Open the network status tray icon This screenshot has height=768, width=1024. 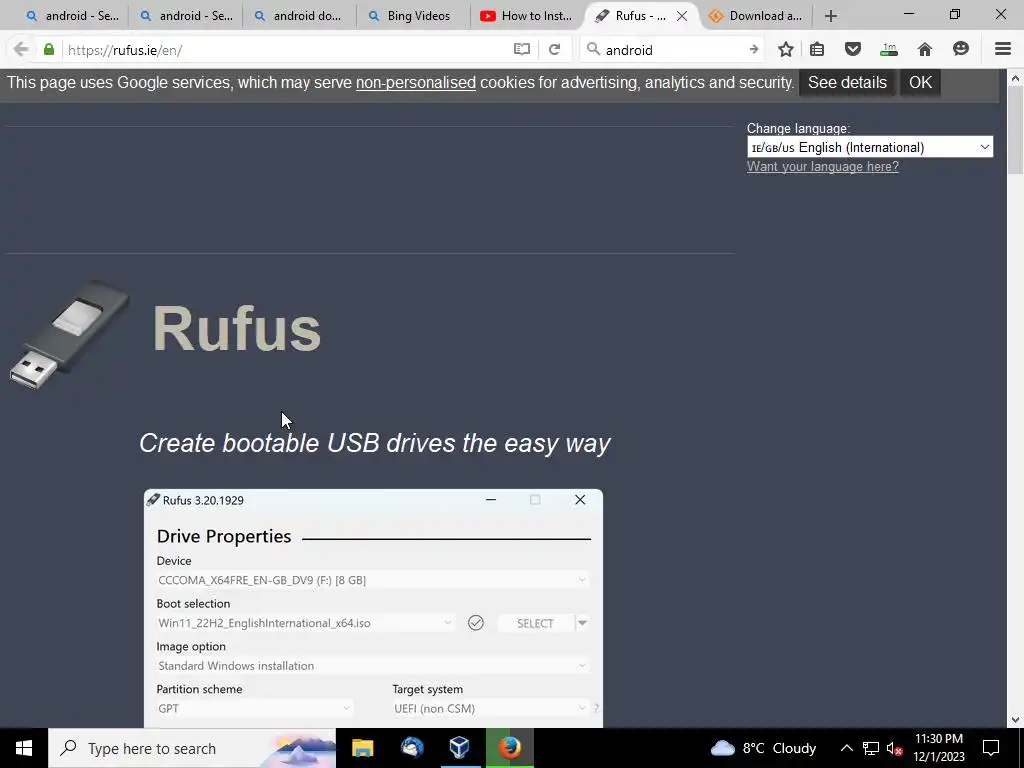tap(871, 748)
